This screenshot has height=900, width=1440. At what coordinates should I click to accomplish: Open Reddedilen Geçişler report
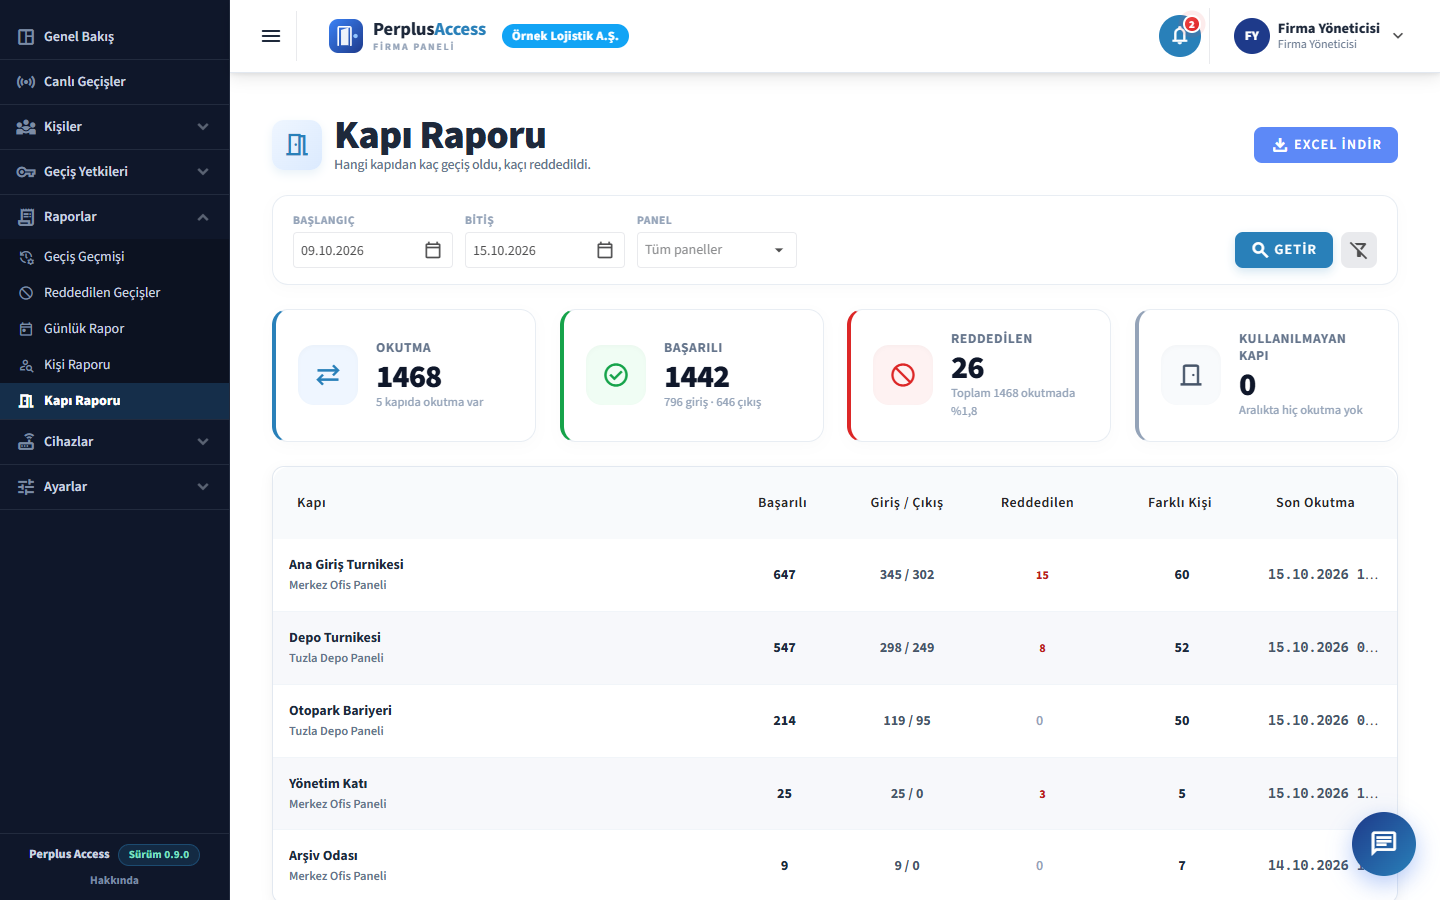coord(115,293)
